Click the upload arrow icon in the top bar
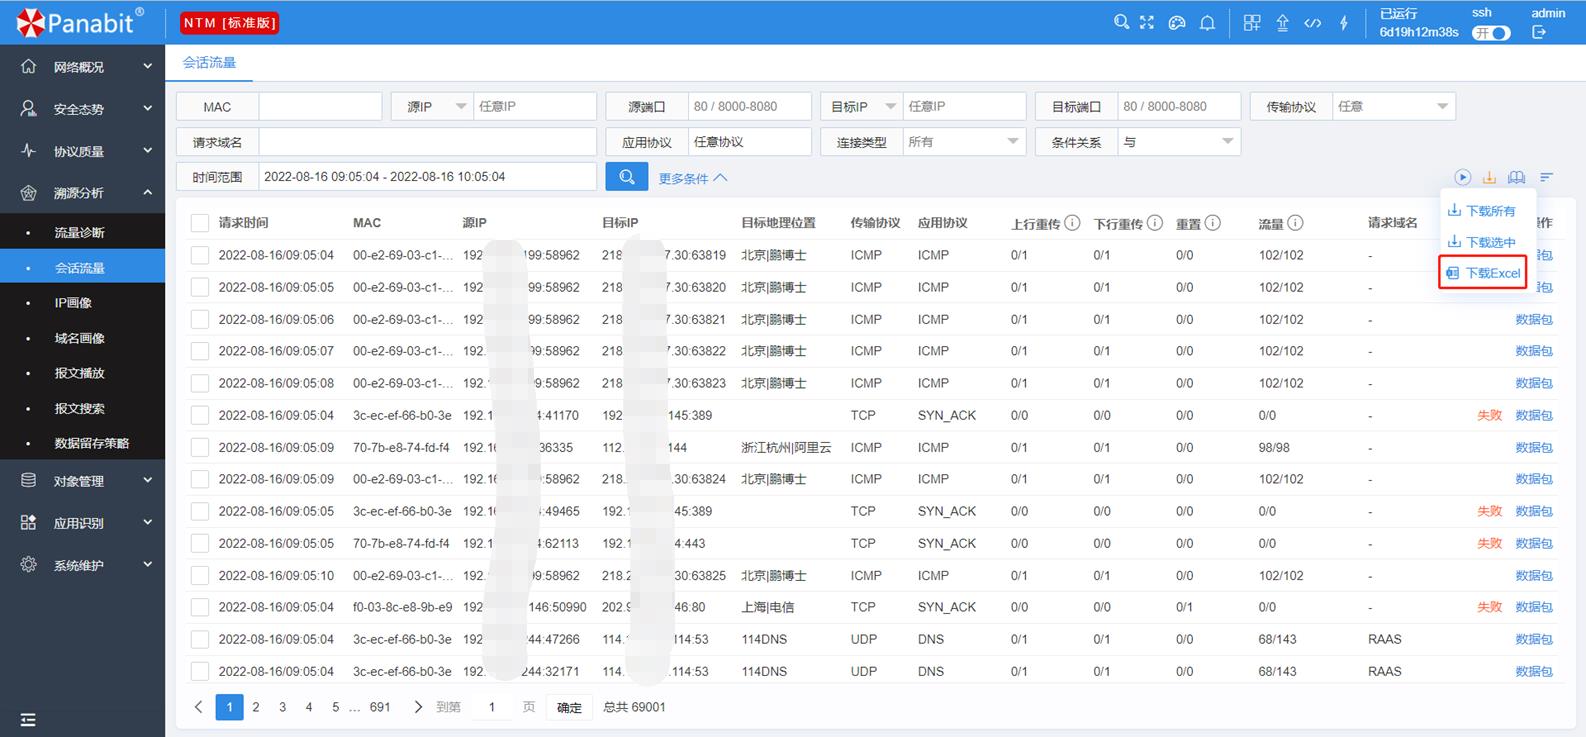Viewport: 1586px width, 737px height. point(1282,22)
